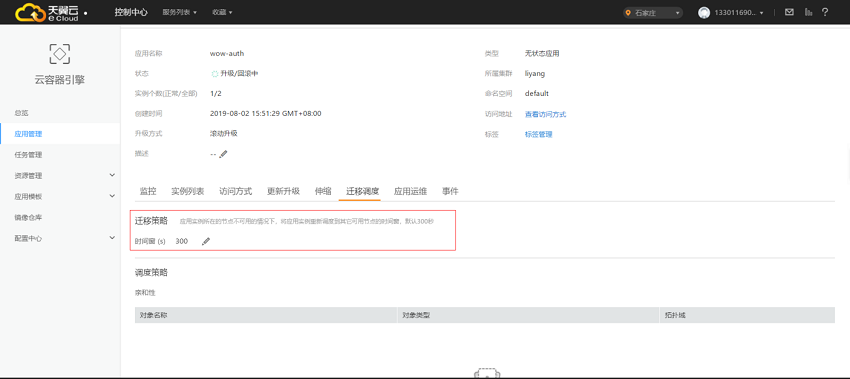Open the mail message icon

[789, 12]
